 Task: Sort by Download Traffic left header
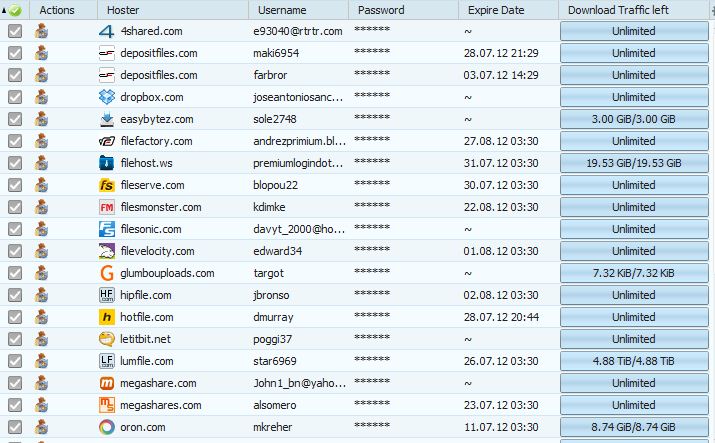click(634, 10)
